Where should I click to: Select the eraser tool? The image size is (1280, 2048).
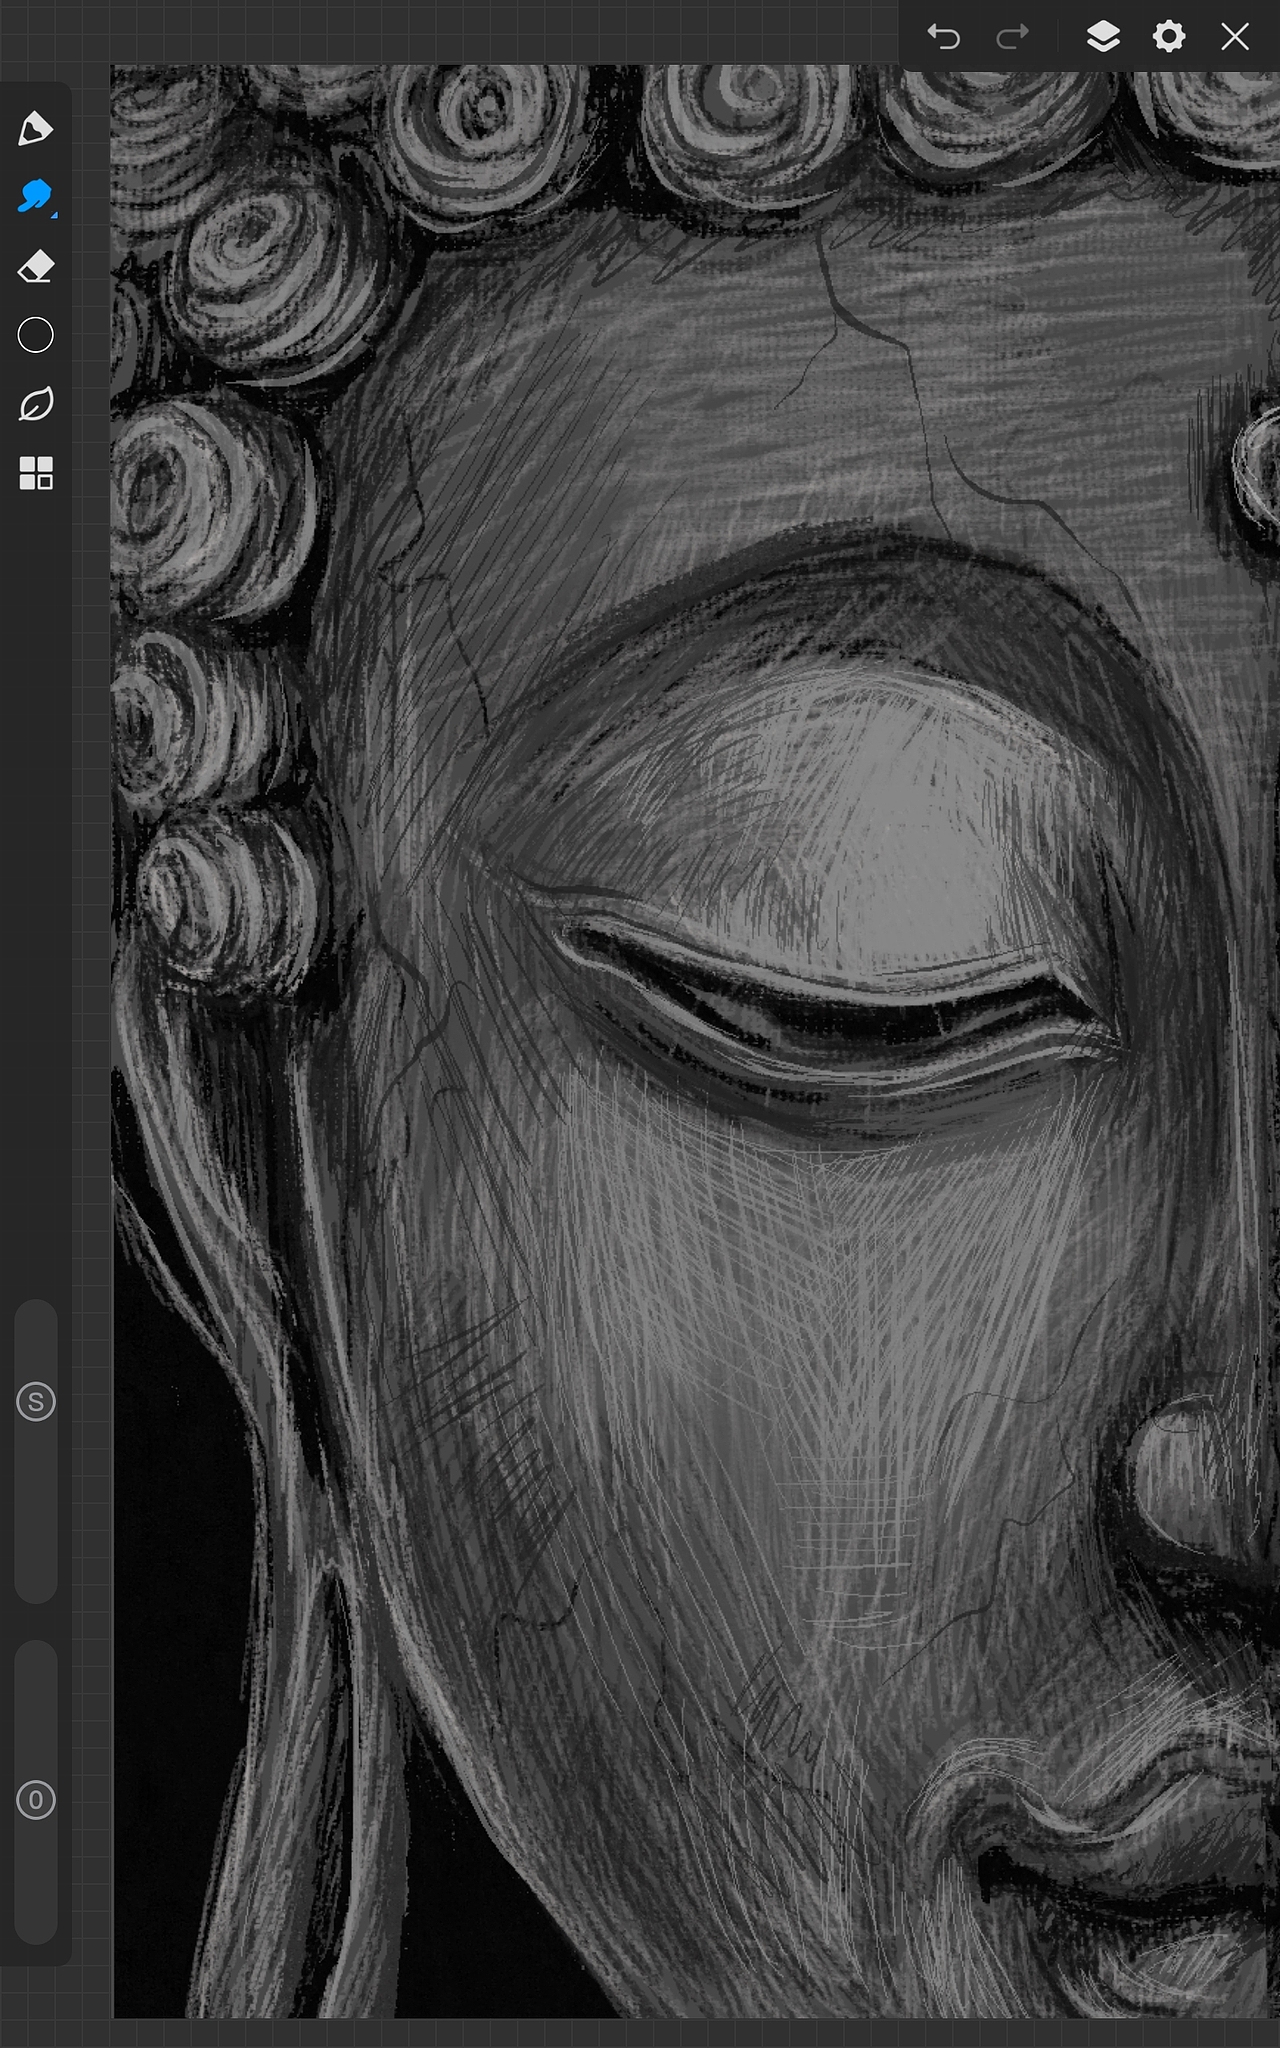(36, 267)
